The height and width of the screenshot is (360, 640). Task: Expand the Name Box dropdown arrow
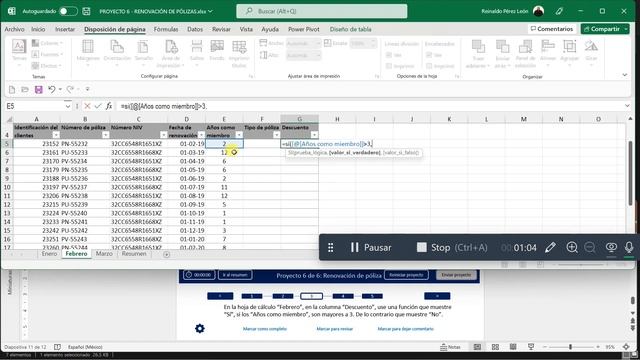pos(67,106)
